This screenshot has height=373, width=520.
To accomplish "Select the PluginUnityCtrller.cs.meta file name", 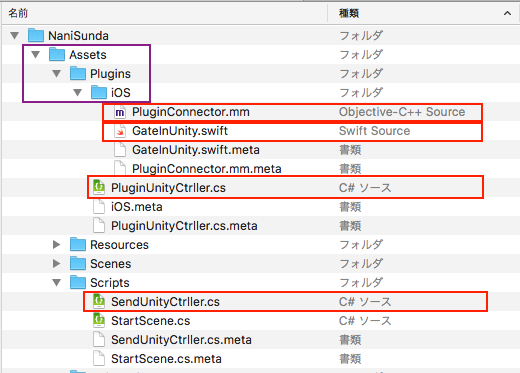I will tap(184, 226).
